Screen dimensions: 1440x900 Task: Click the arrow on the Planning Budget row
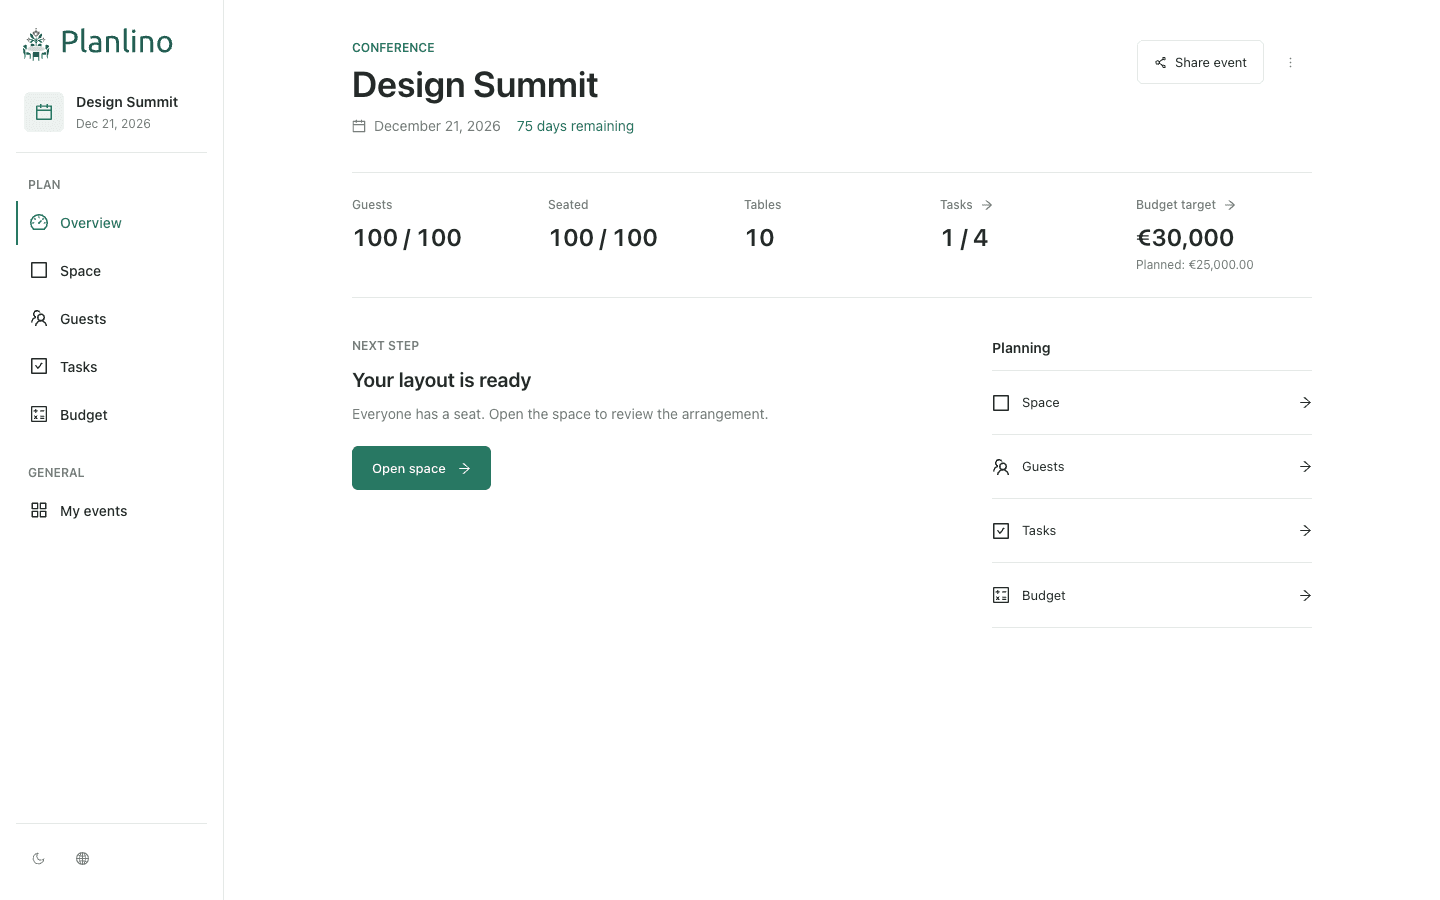point(1305,595)
